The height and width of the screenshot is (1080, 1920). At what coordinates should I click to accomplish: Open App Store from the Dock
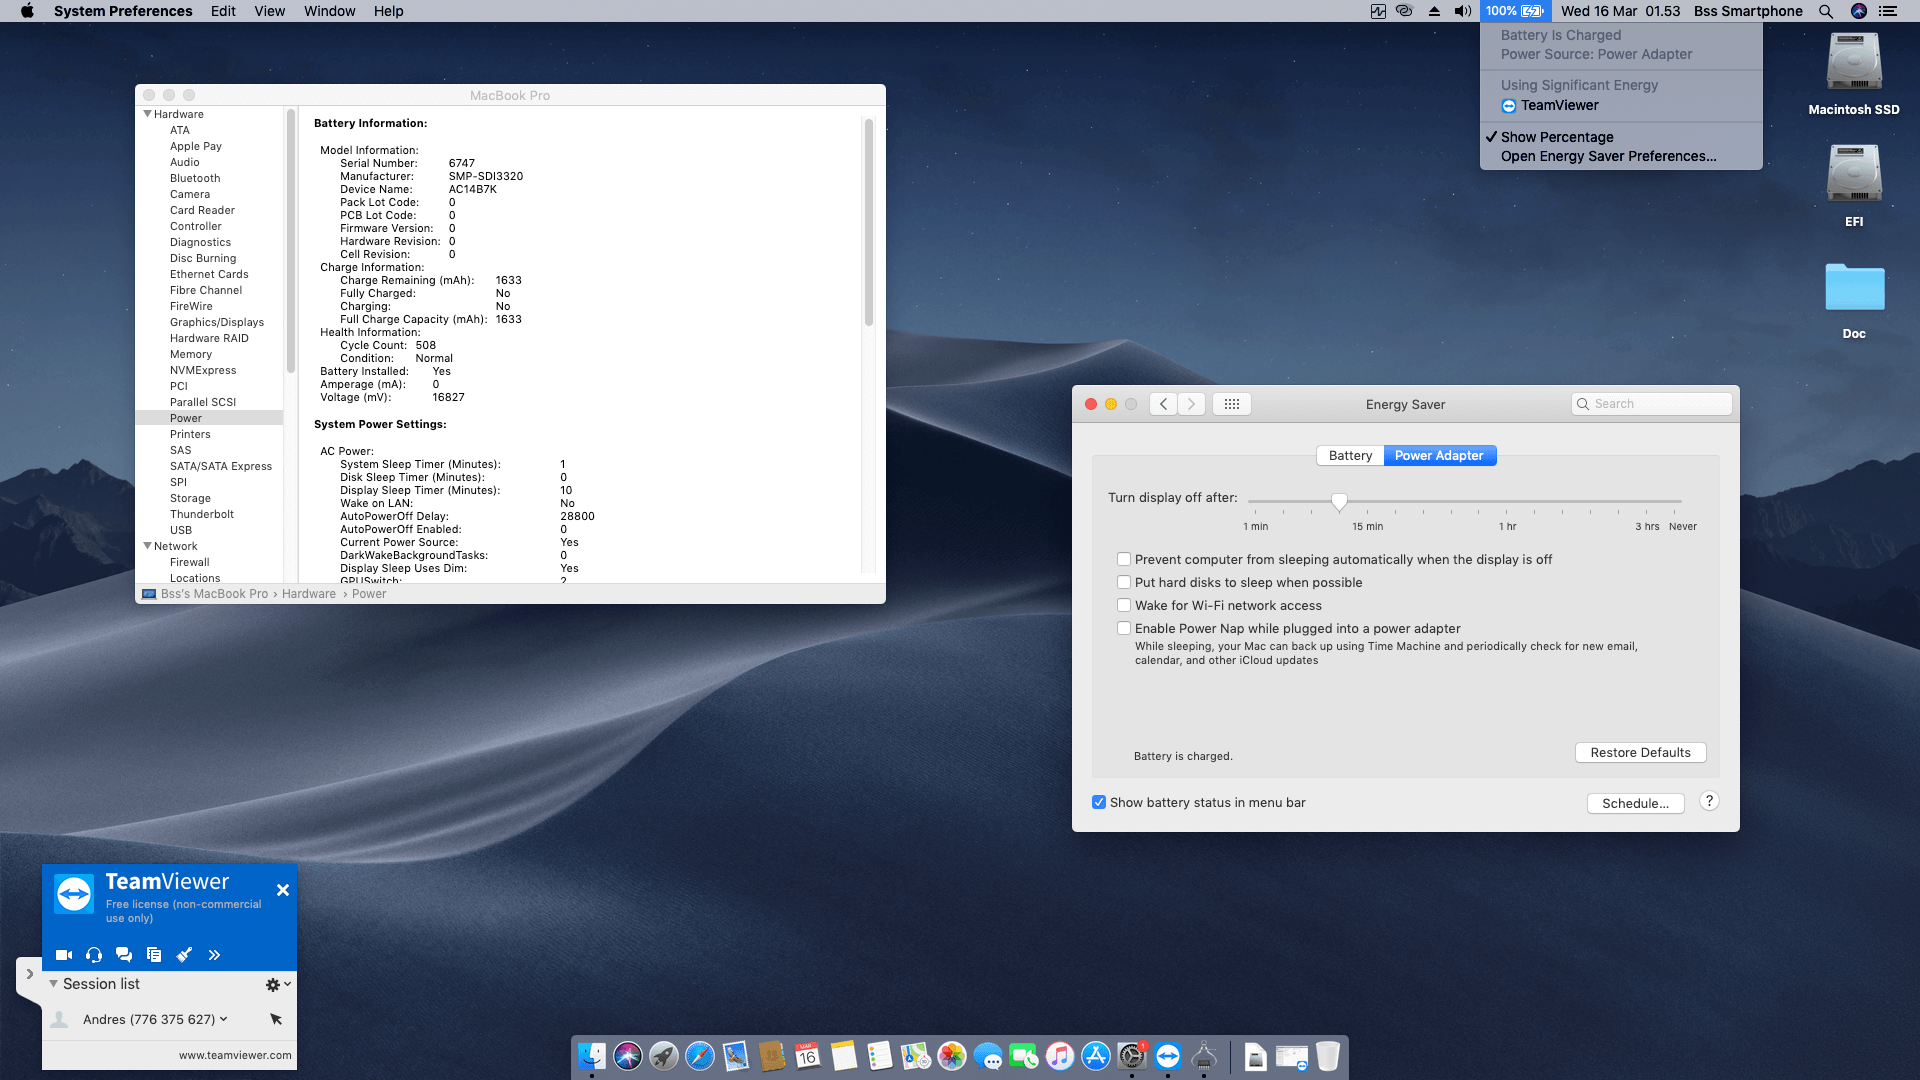click(1096, 1056)
